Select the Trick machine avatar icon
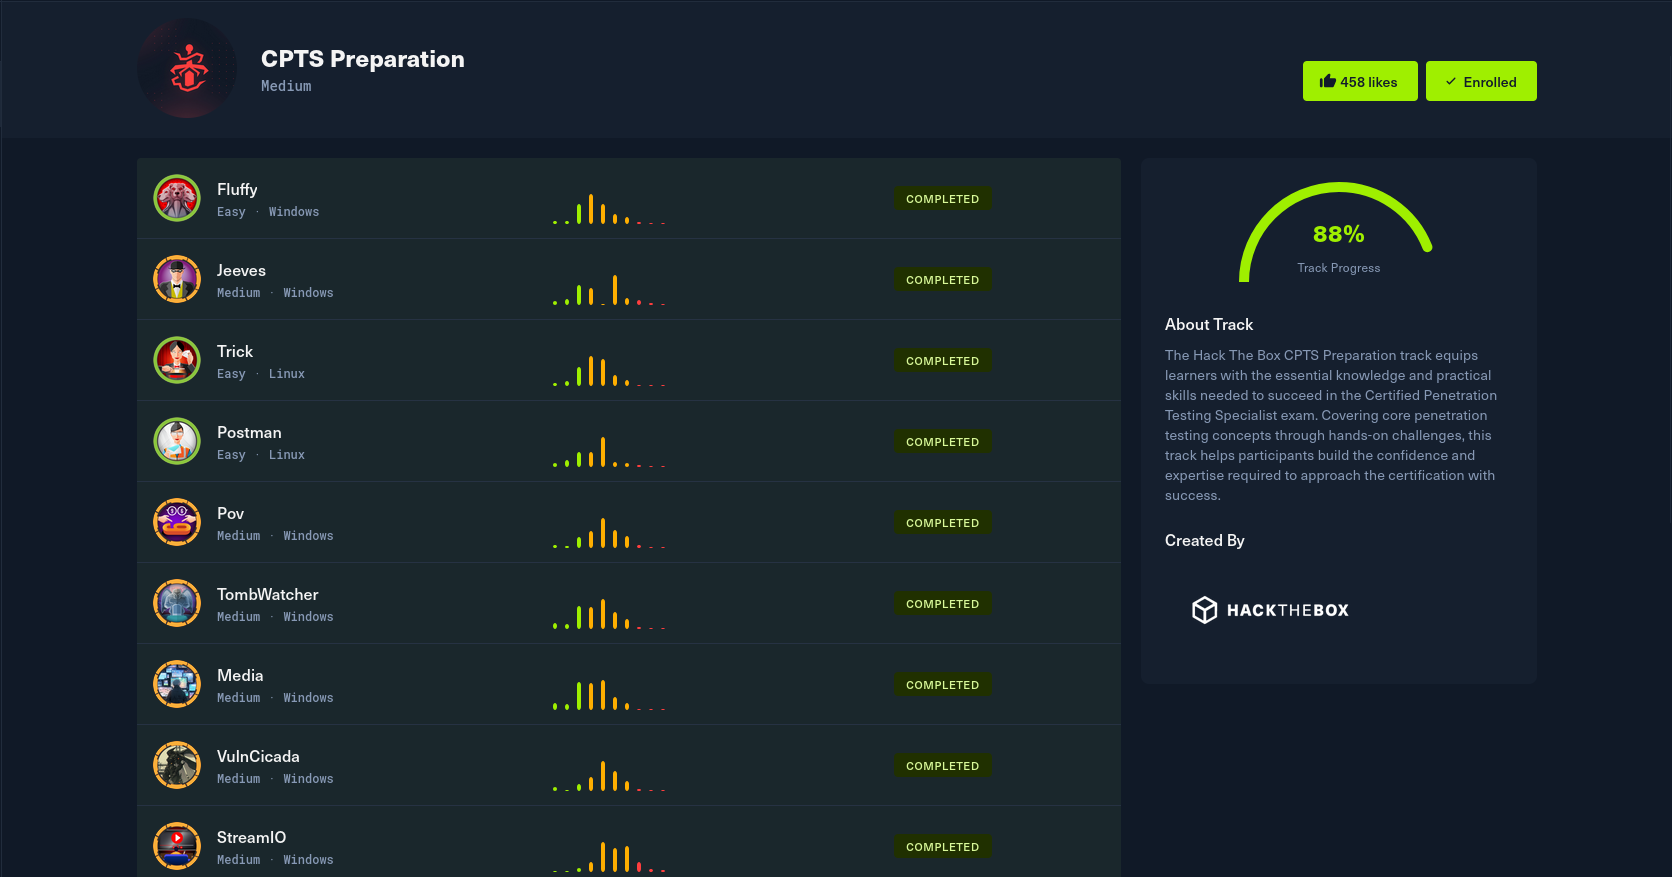Viewport: 1672px width, 877px height. pyautogui.click(x=177, y=360)
